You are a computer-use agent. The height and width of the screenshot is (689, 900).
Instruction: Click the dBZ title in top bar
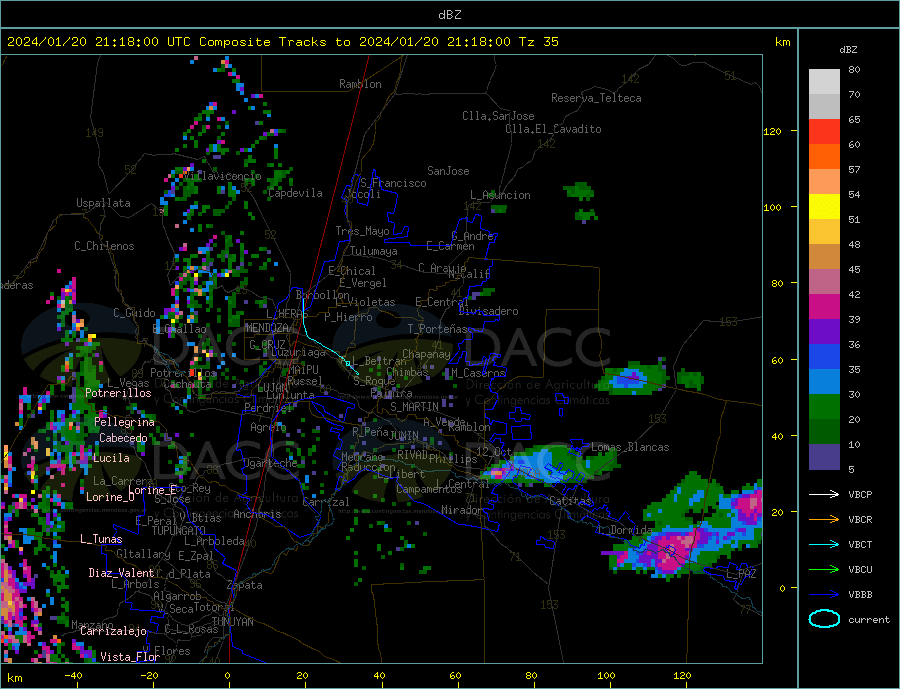pos(449,15)
